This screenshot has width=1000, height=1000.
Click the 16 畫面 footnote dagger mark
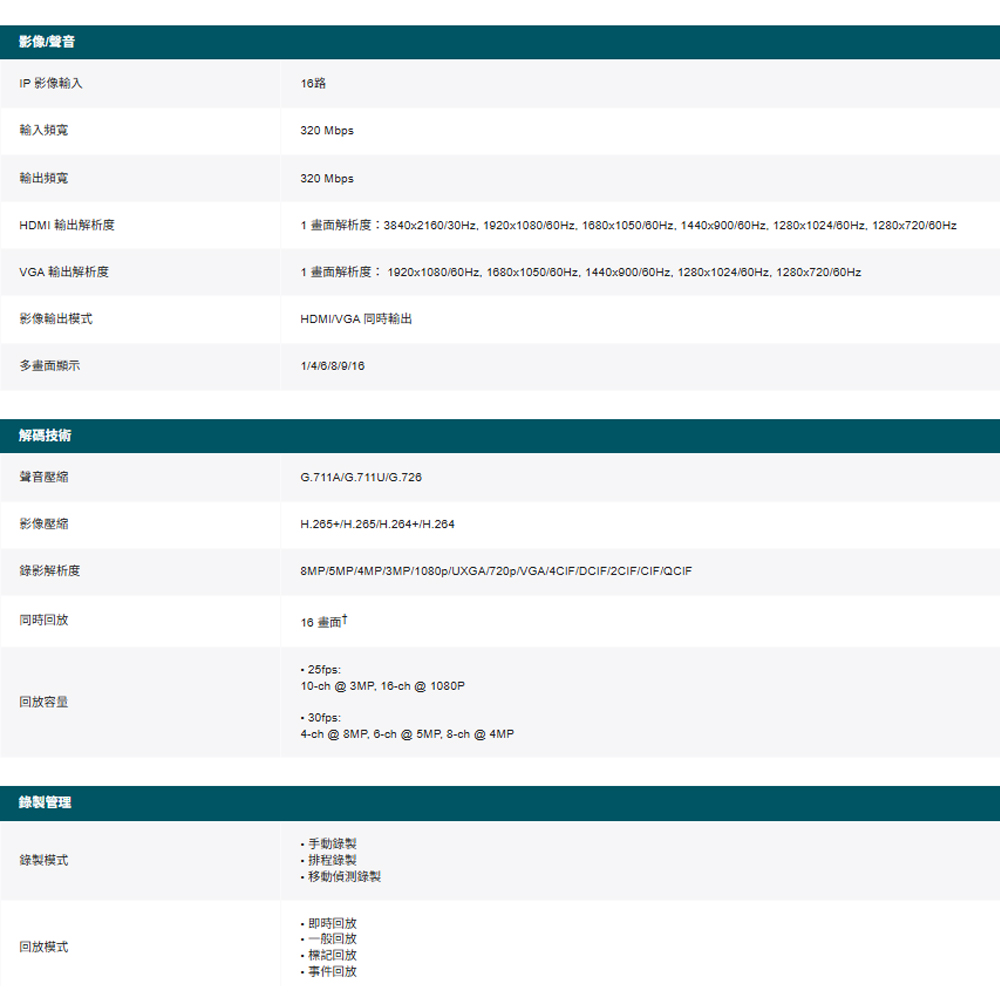click(345, 619)
